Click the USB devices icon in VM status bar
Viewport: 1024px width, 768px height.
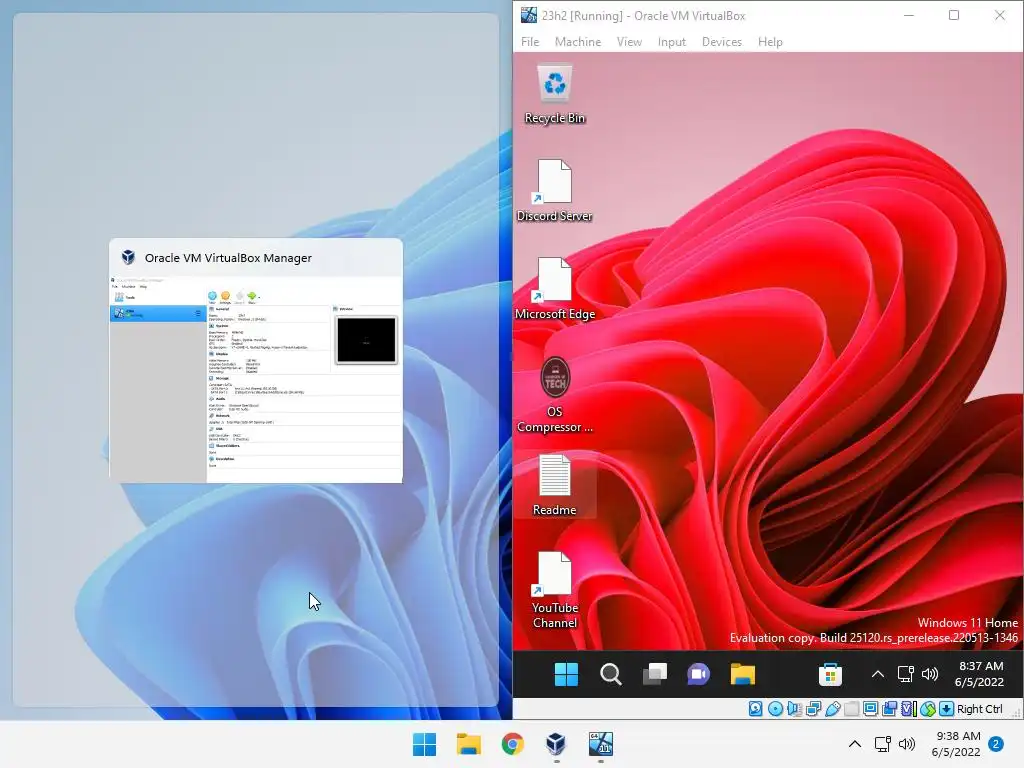[833, 709]
